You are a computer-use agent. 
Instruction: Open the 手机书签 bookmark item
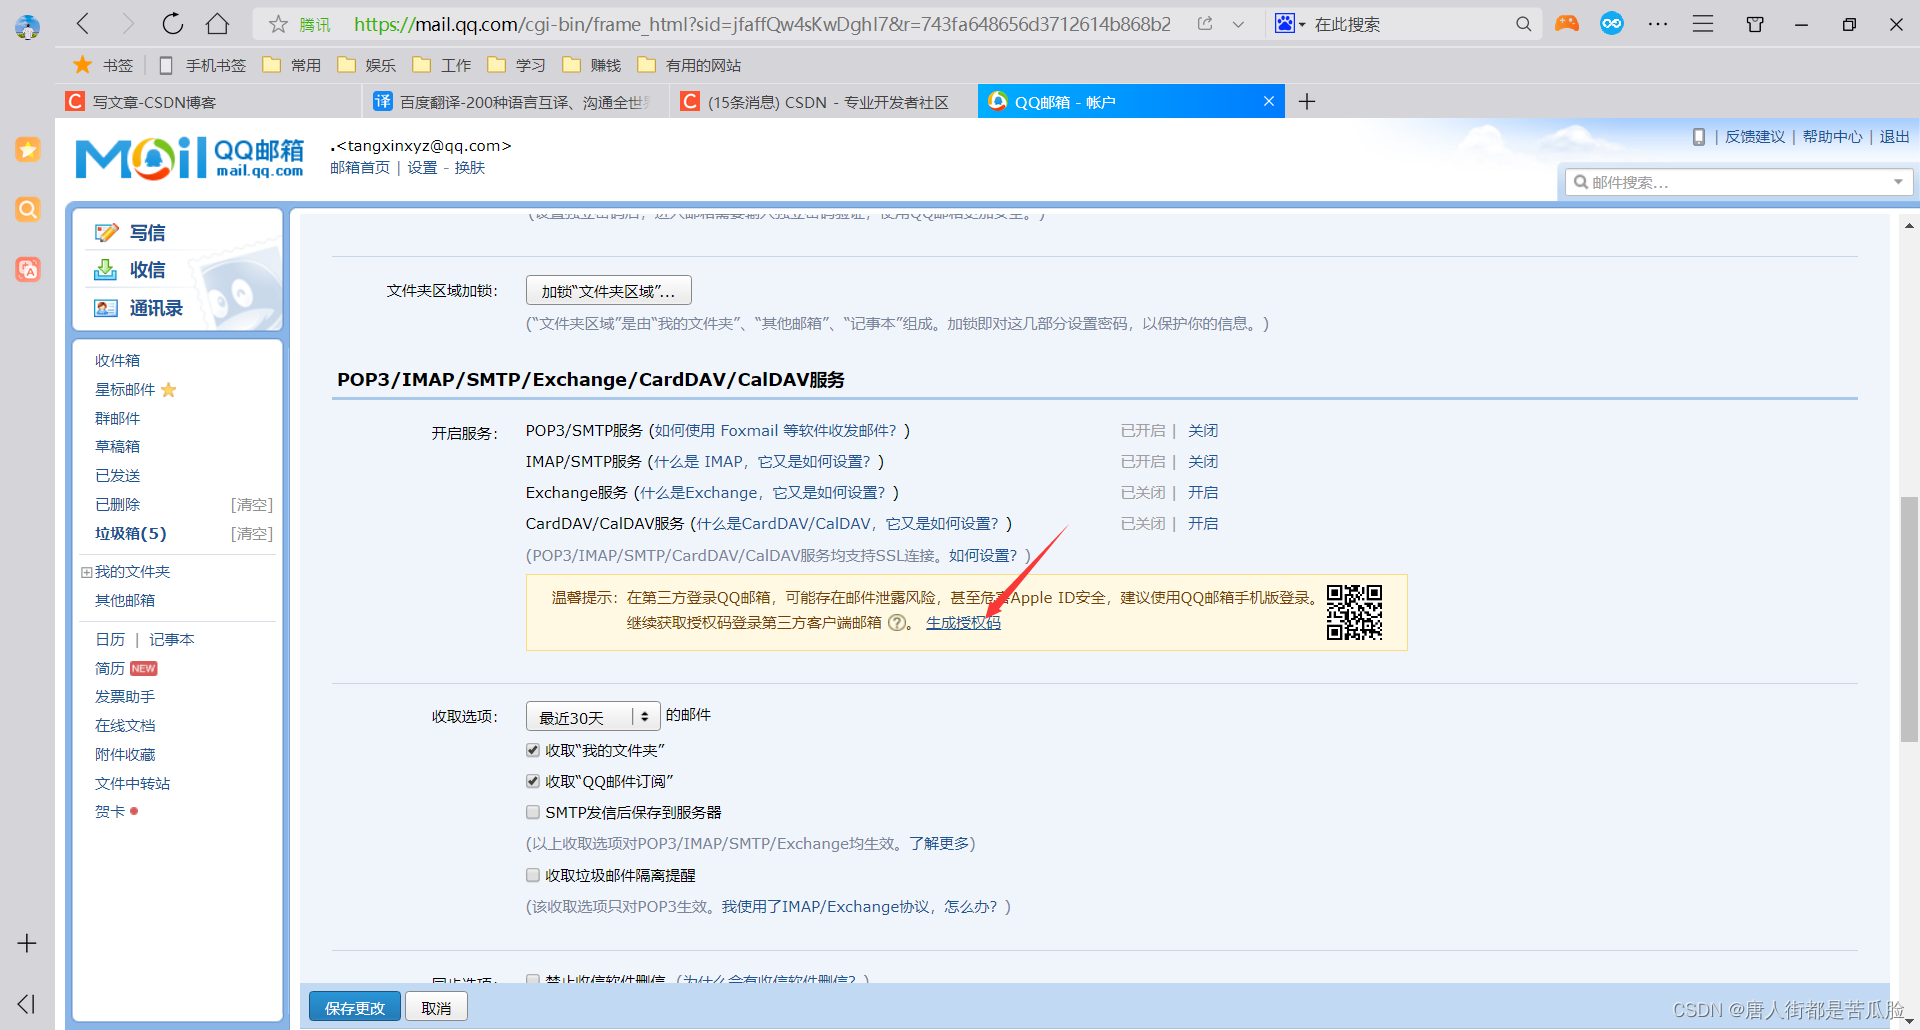click(x=204, y=65)
